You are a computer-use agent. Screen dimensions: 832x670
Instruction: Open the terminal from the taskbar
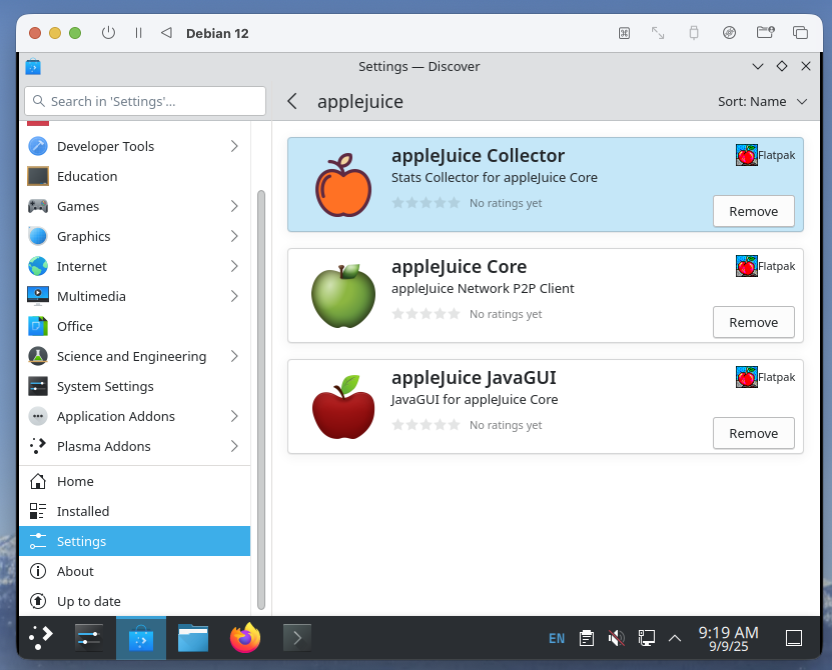[x=297, y=638]
